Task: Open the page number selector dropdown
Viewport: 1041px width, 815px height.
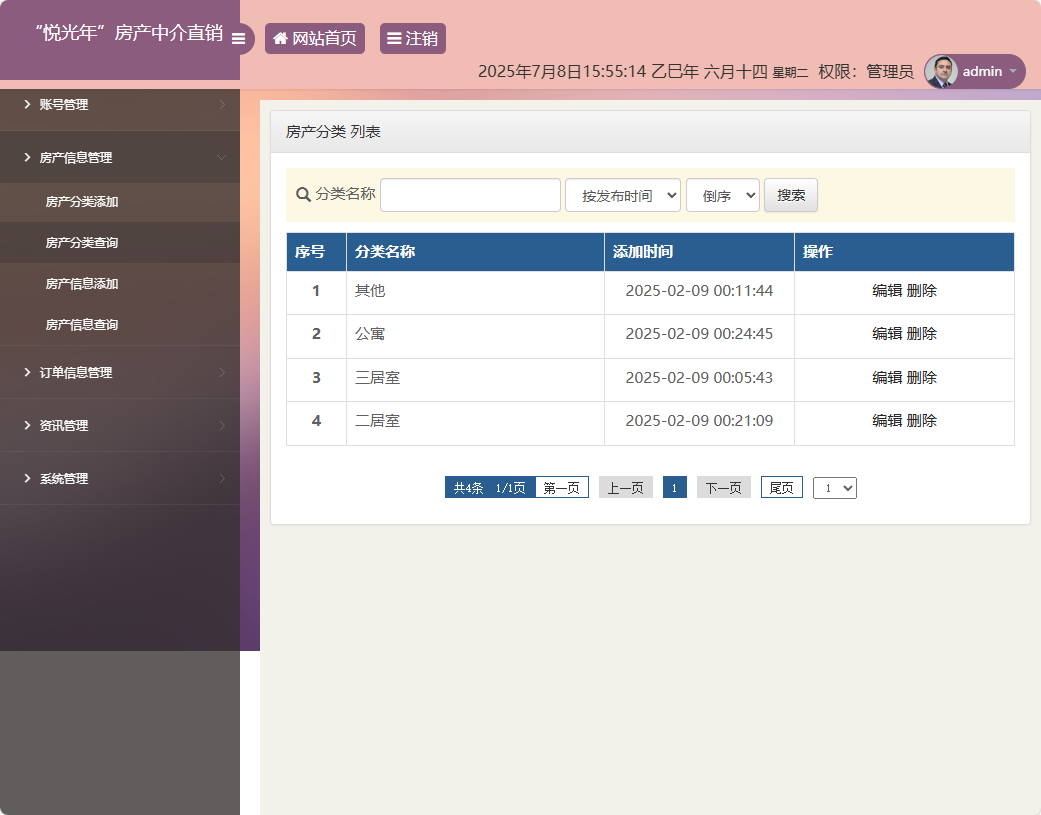Action: tap(834, 487)
